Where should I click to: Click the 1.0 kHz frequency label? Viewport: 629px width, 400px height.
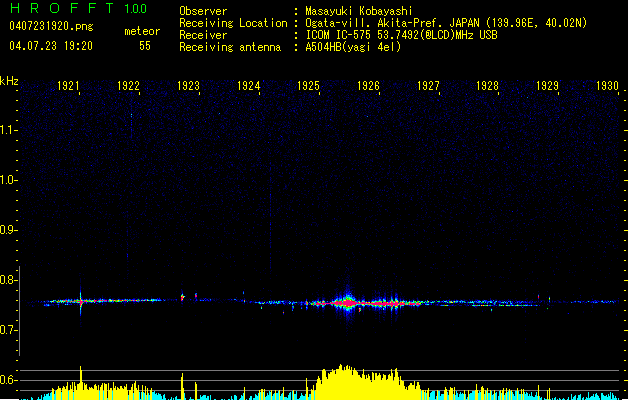tap(9, 180)
